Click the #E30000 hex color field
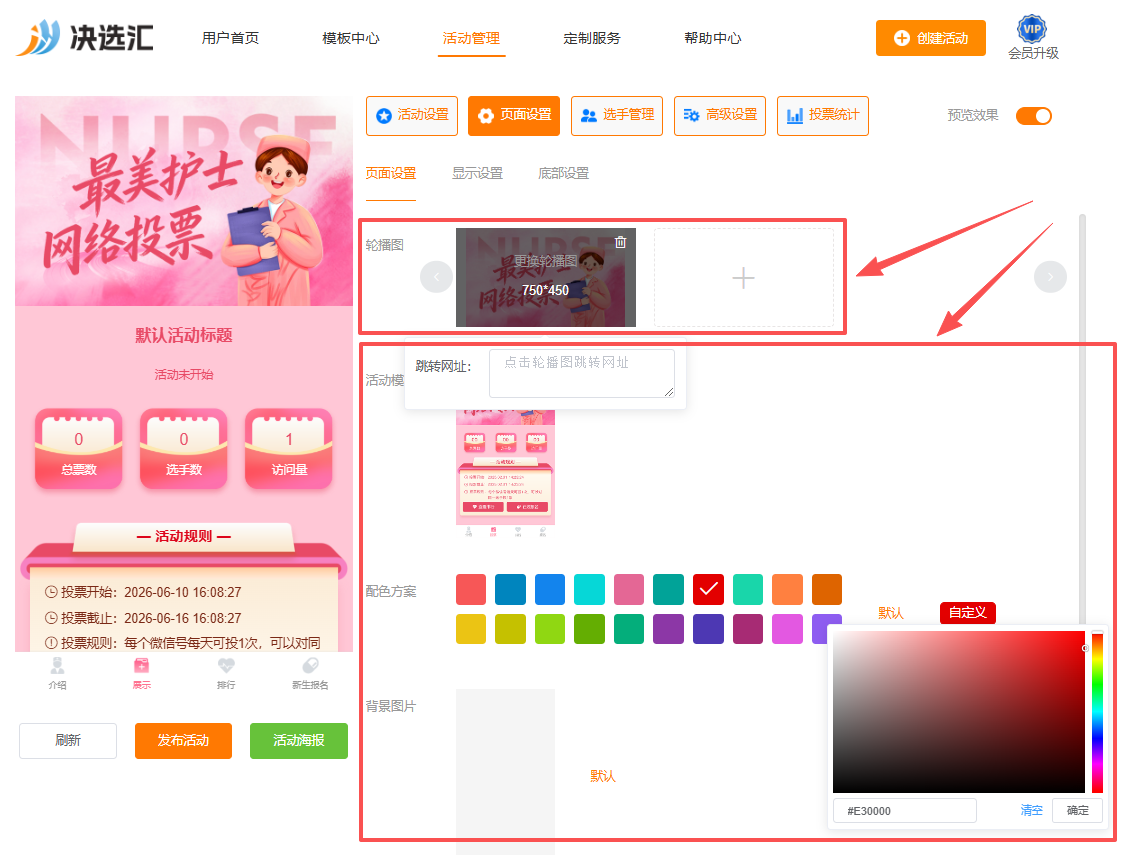 905,811
